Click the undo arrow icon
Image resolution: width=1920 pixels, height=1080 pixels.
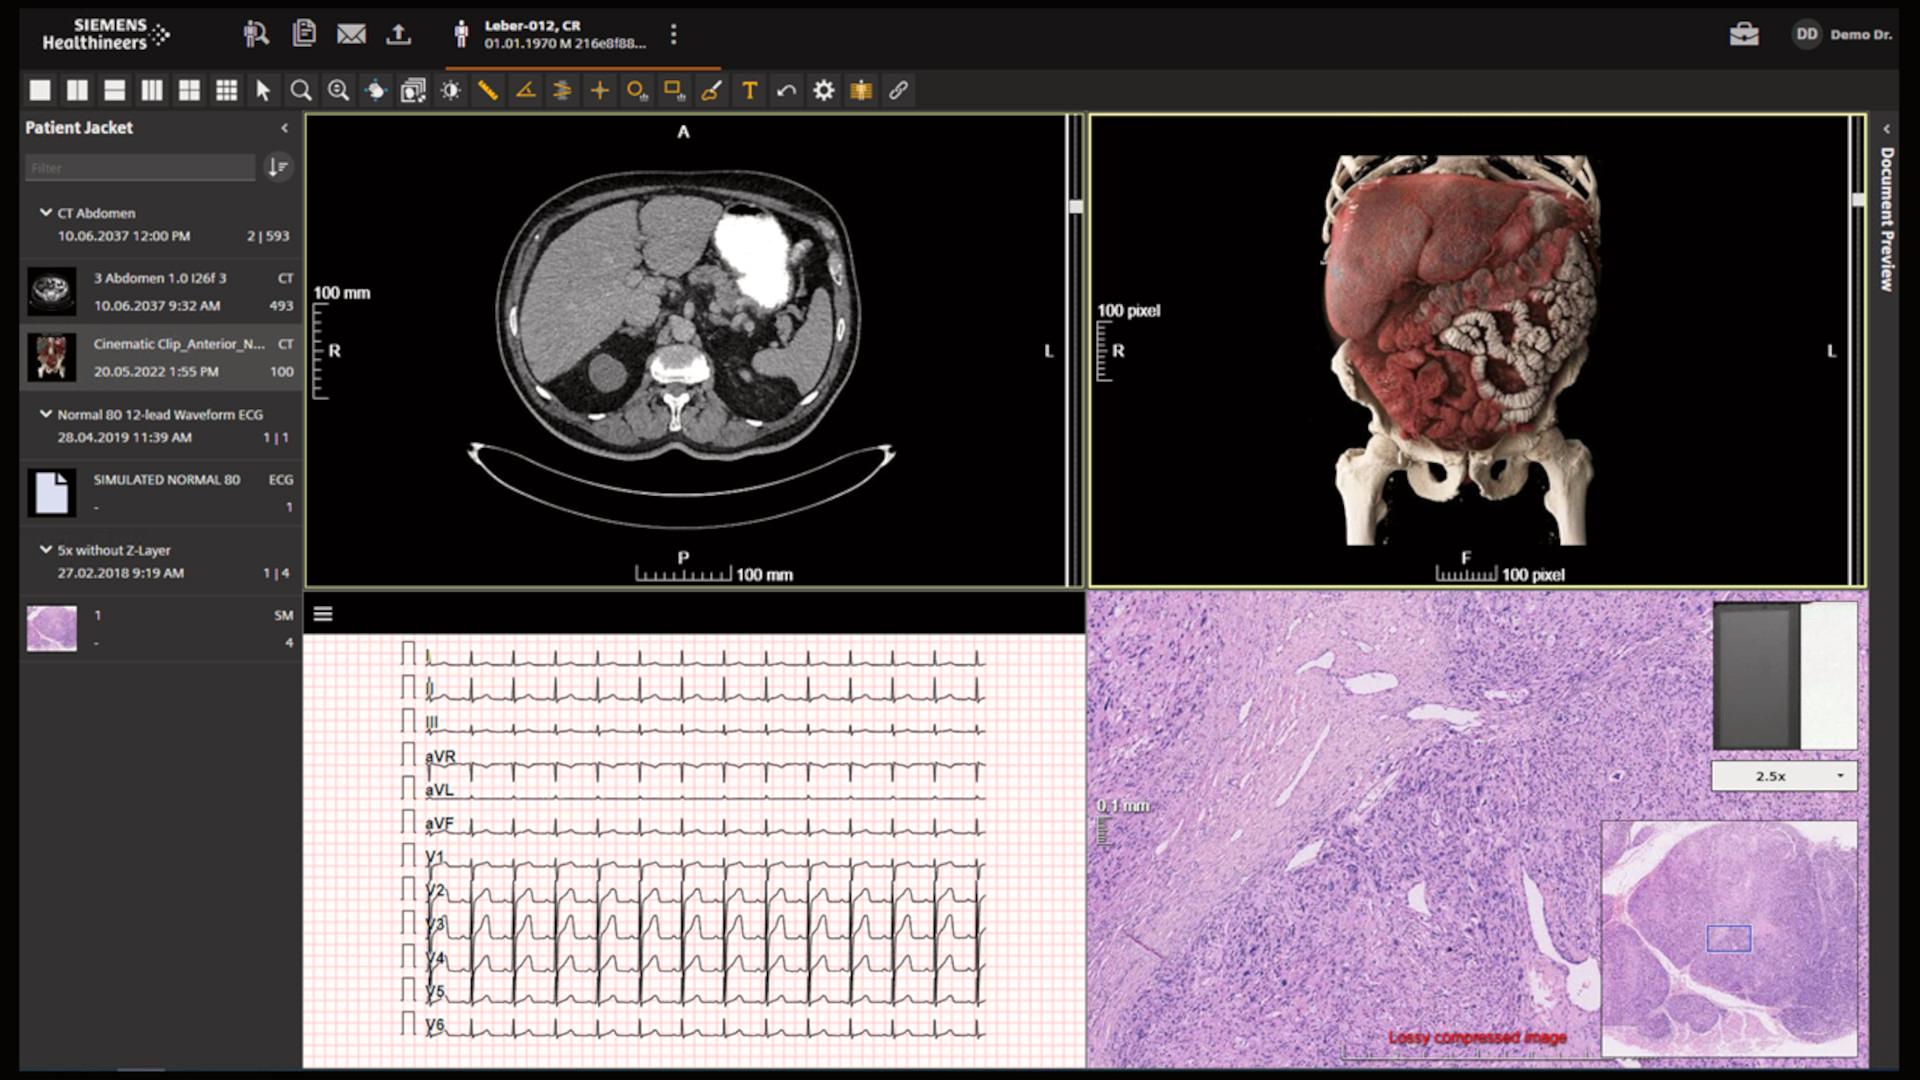click(x=786, y=90)
